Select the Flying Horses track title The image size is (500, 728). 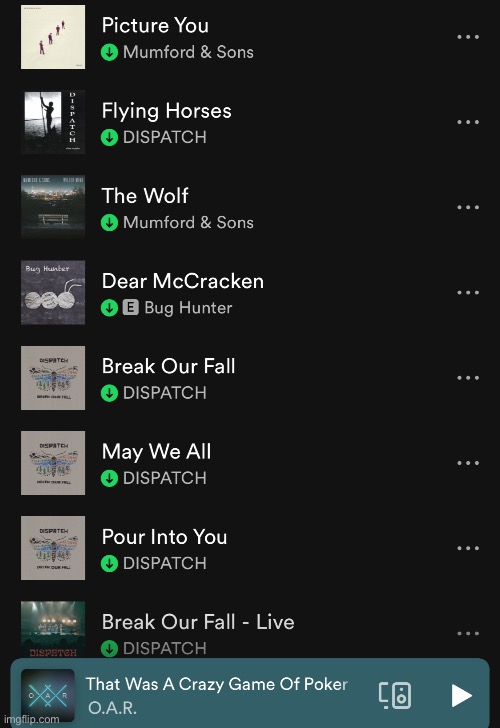coord(167,111)
